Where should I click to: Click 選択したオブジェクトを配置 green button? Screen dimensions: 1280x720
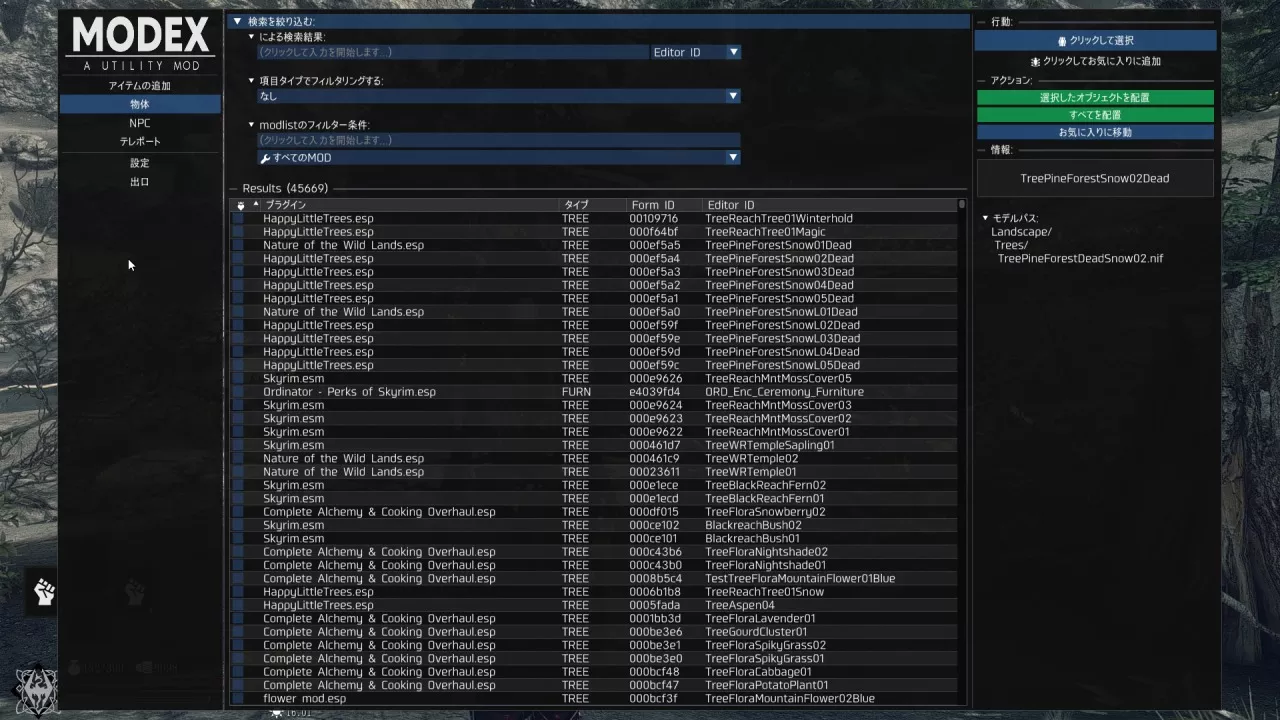[x=1095, y=98]
